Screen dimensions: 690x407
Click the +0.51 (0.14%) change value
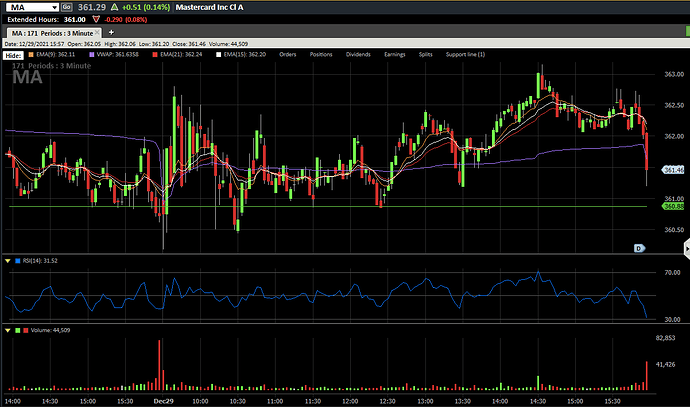click(x=146, y=7)
